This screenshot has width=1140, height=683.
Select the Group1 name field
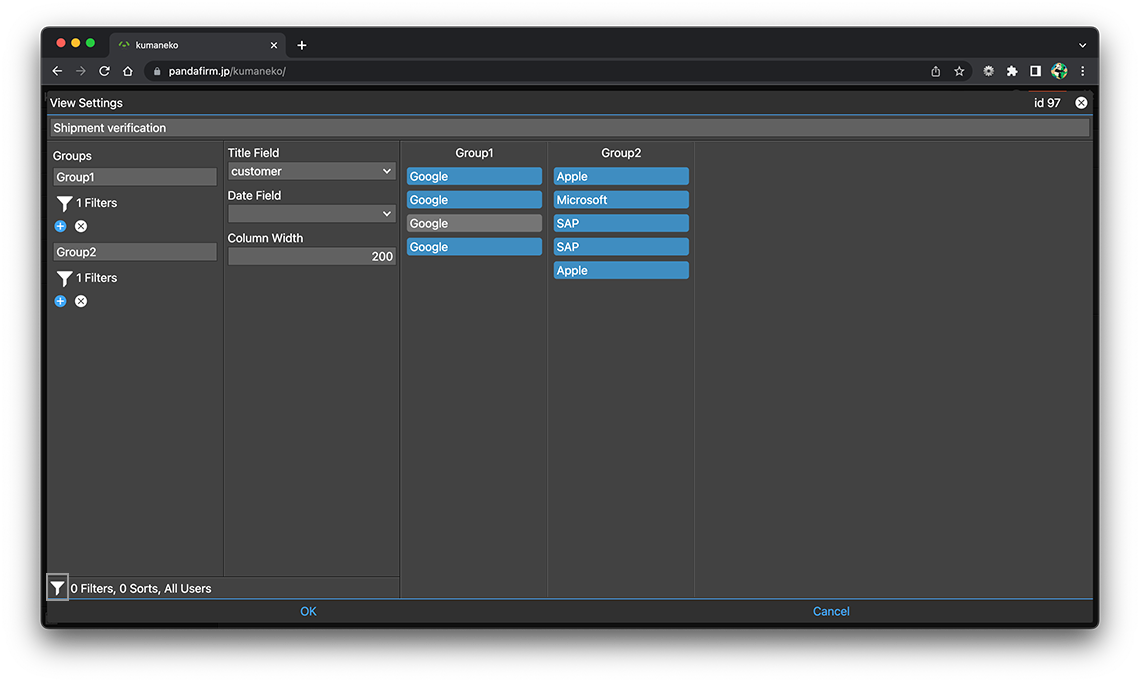(x=135, y=177)
